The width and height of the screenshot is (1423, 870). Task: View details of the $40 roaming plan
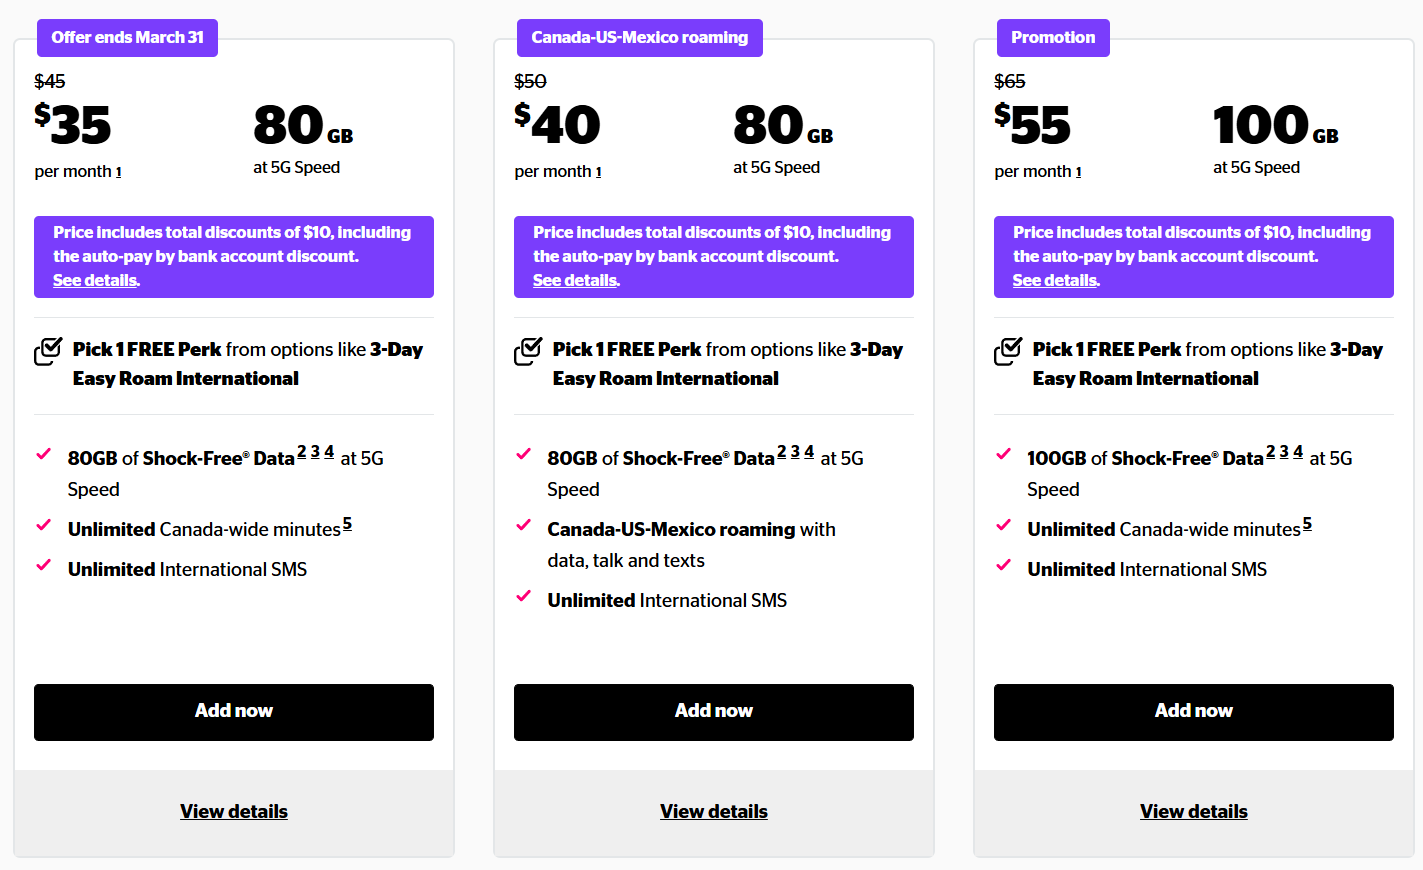[x=714, y=811]
